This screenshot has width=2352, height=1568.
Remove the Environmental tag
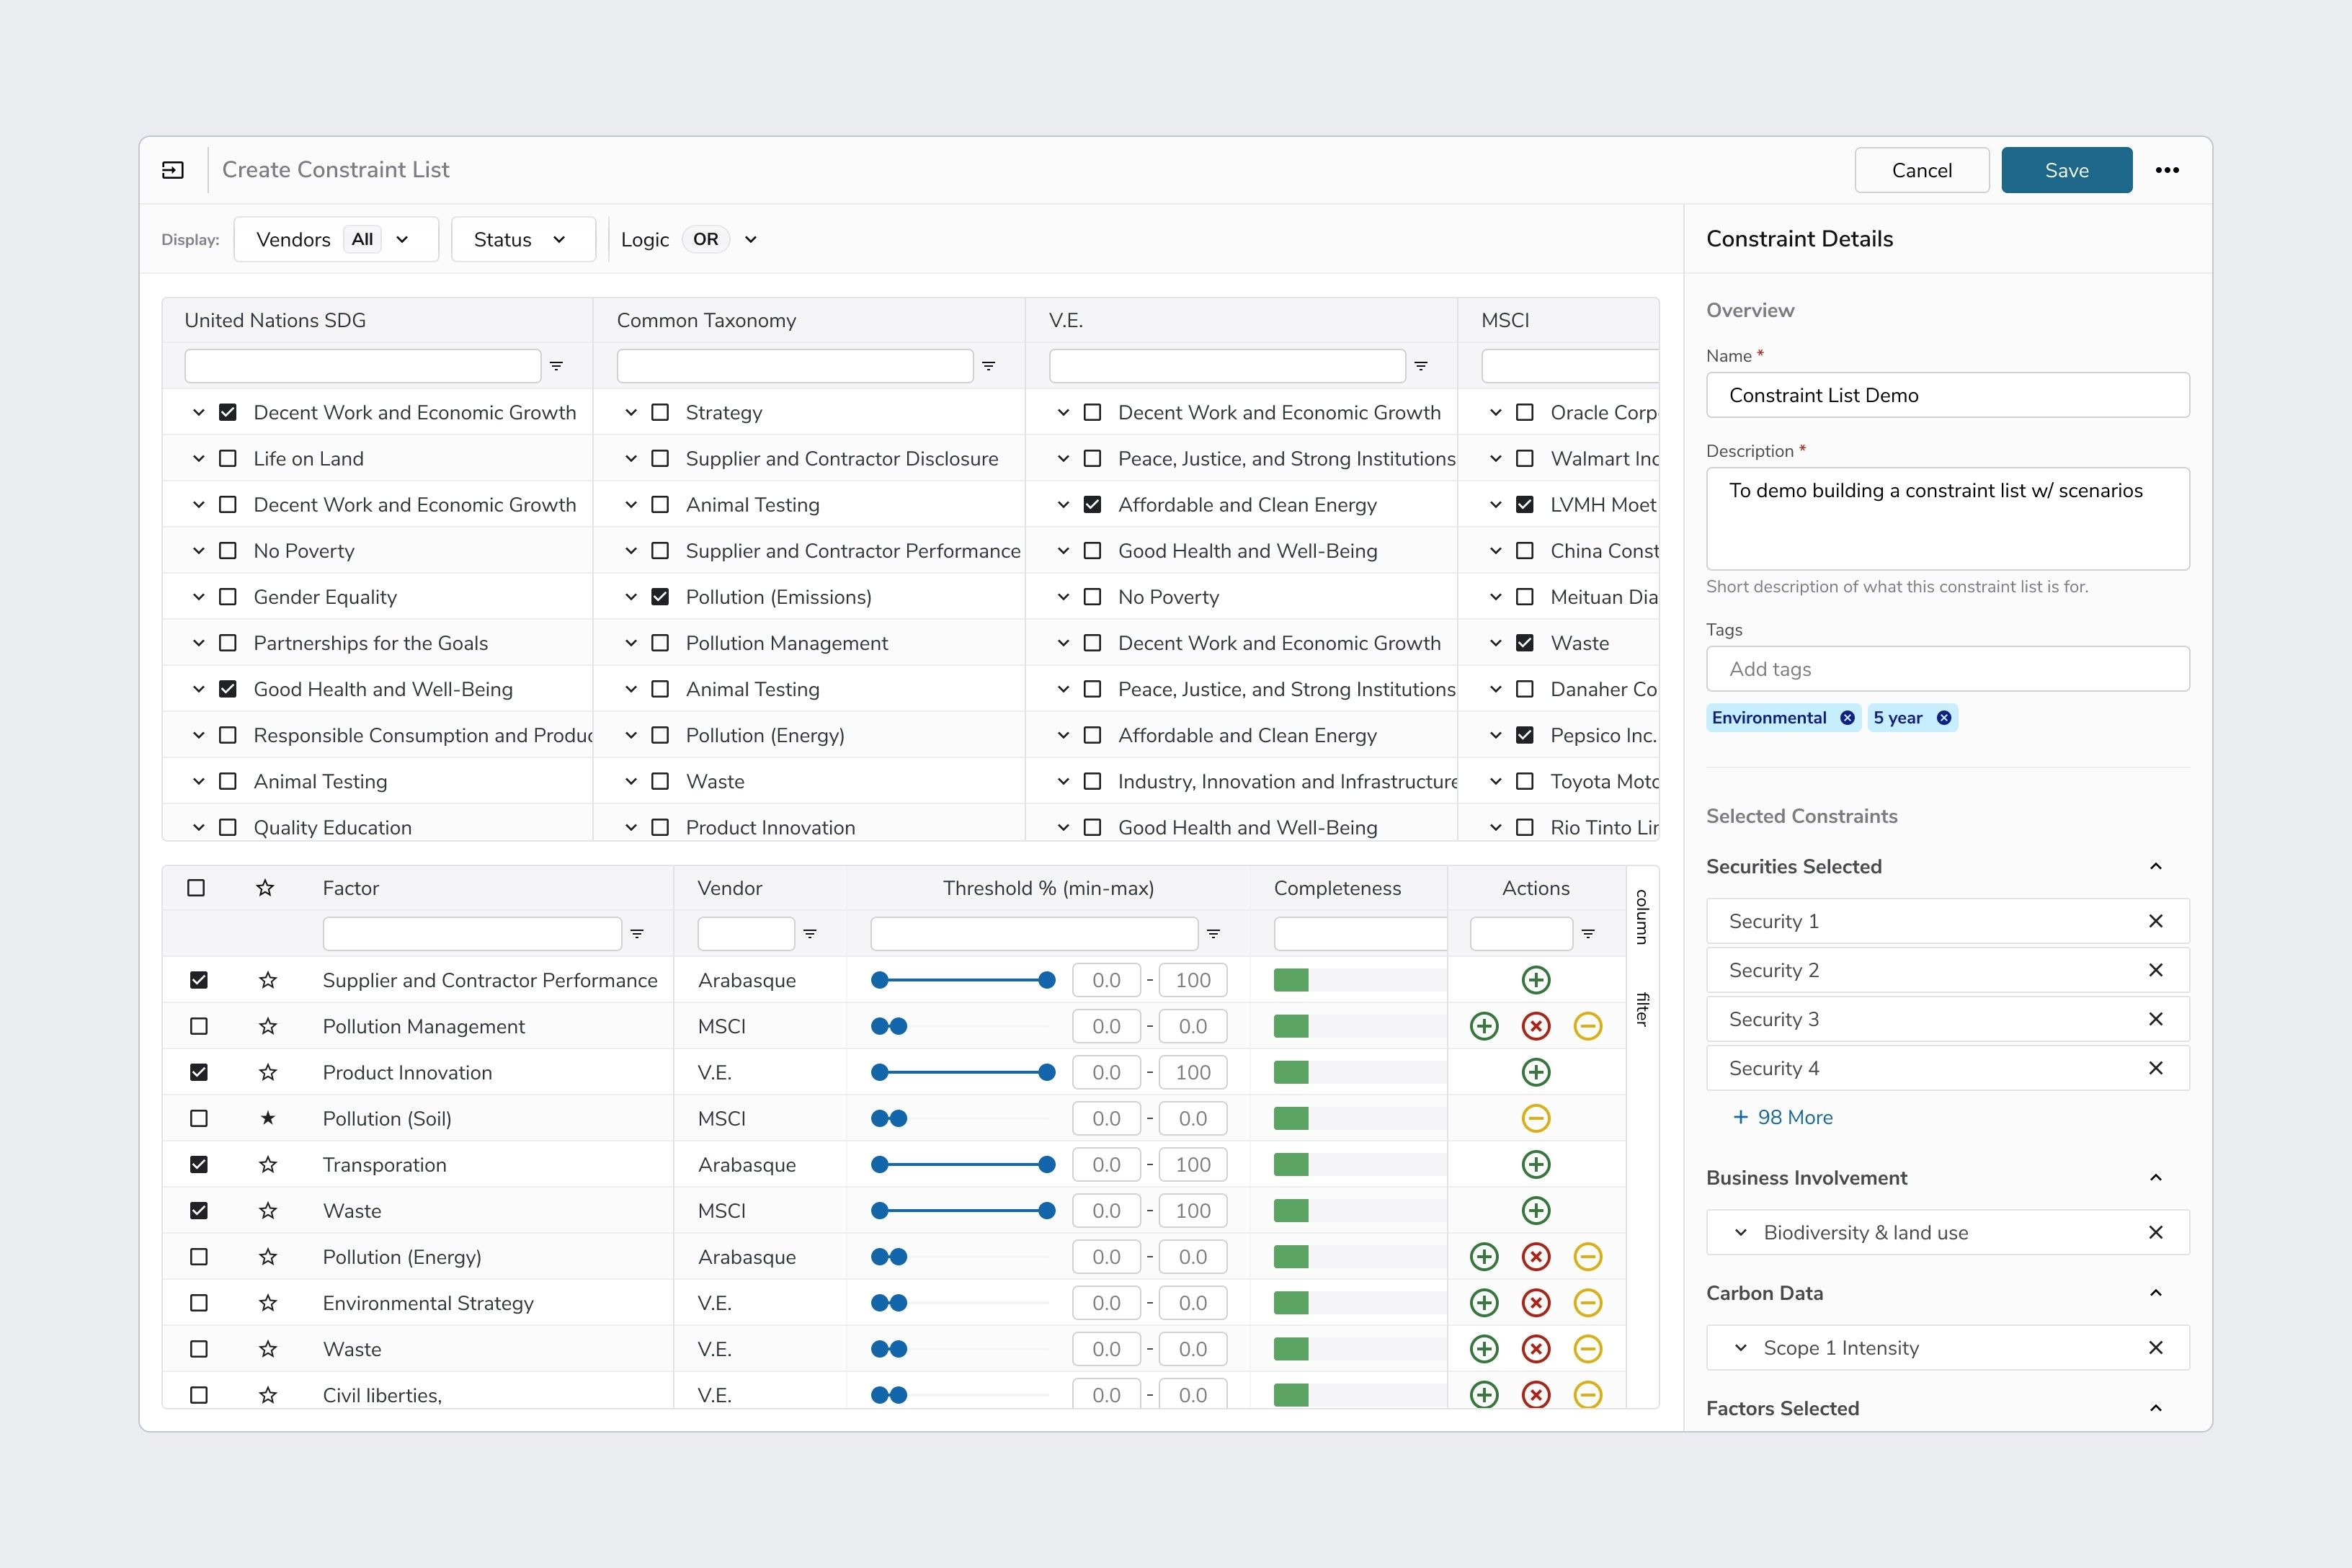(x=1847, y=718)
